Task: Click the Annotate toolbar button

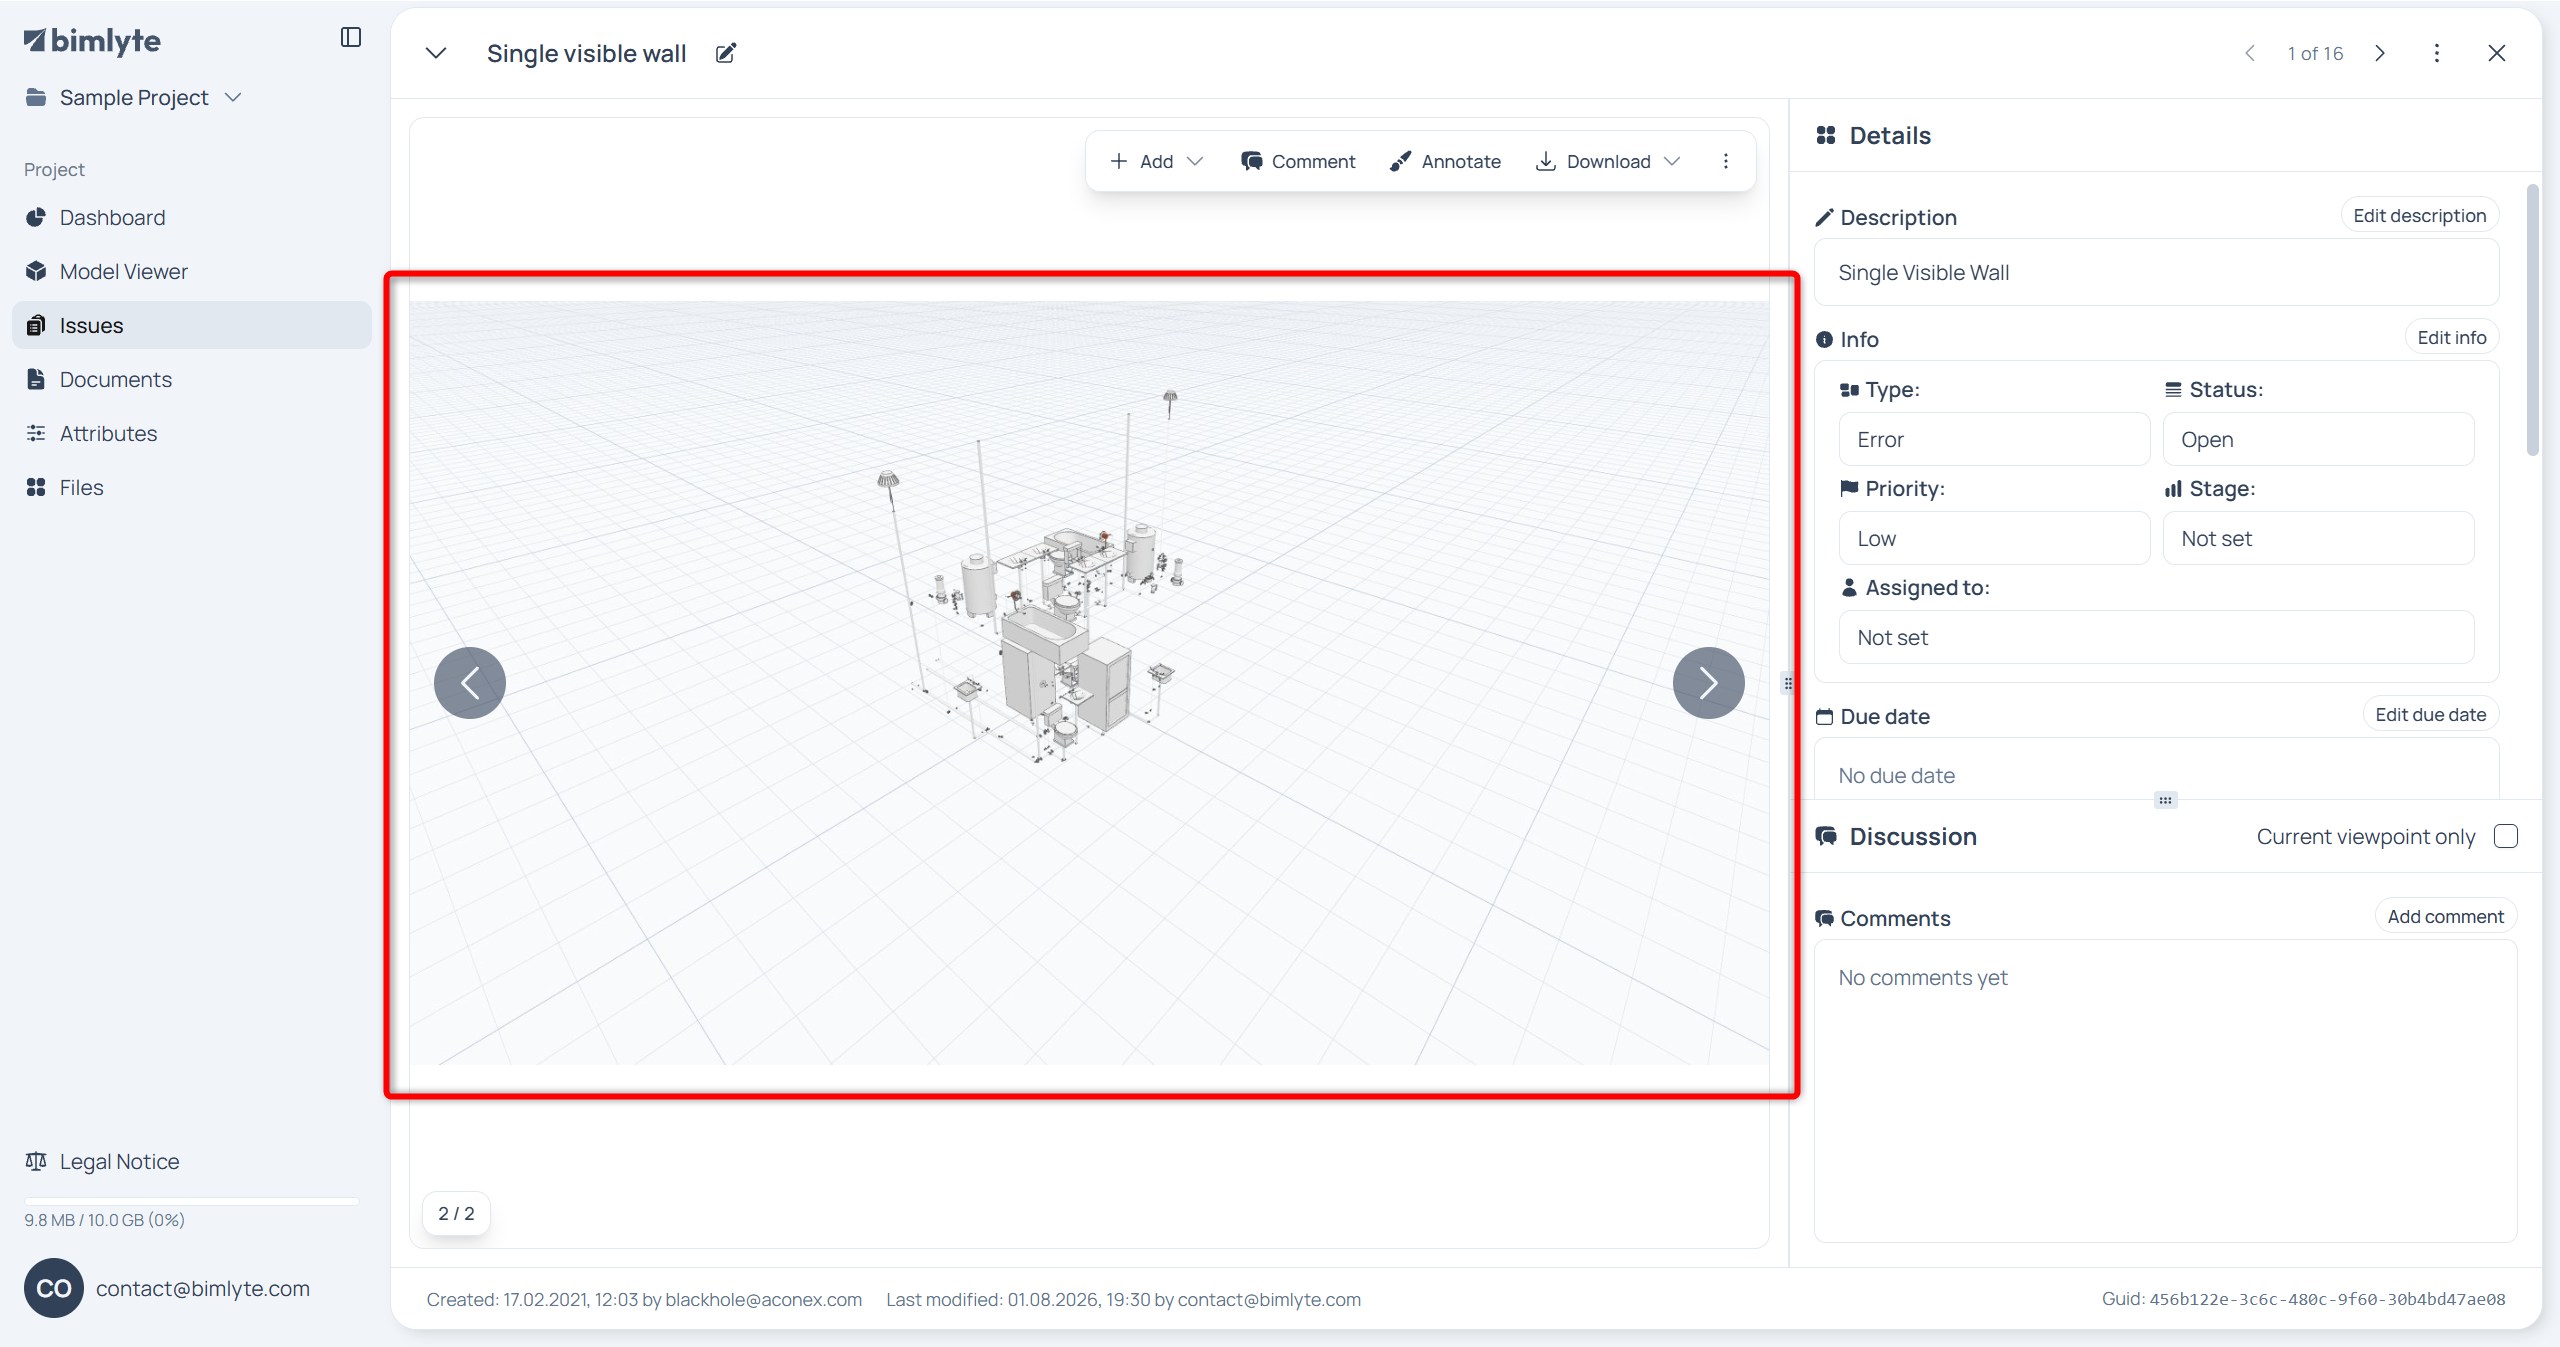Action: [x=1445, y=161]
